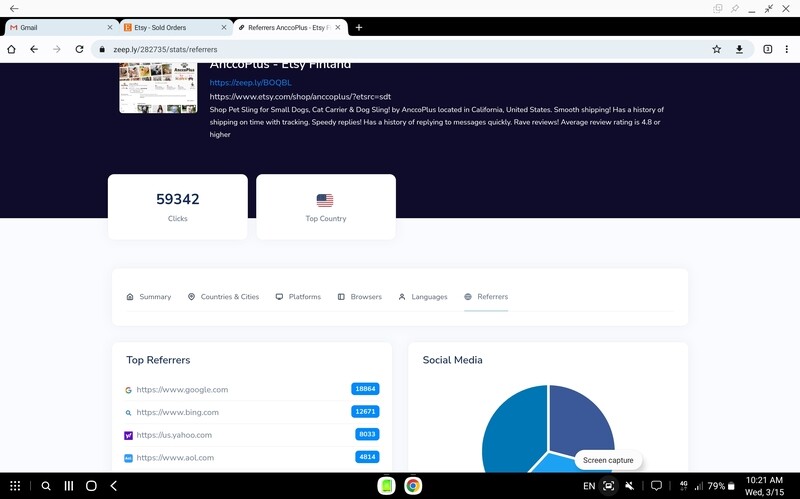The height and width of the screenshot is (499, 800).
Task: Switch to Etsy - Sold Orders tab
Action: tap(176, 28)
